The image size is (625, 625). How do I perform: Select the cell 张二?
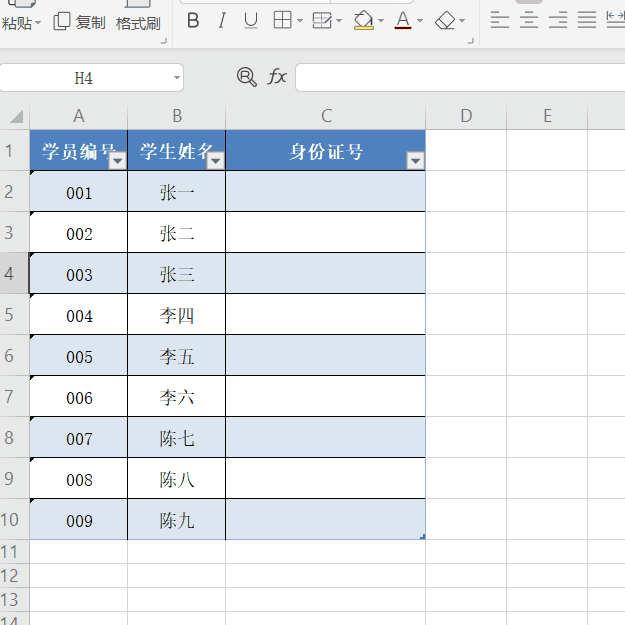coord(177,232)
